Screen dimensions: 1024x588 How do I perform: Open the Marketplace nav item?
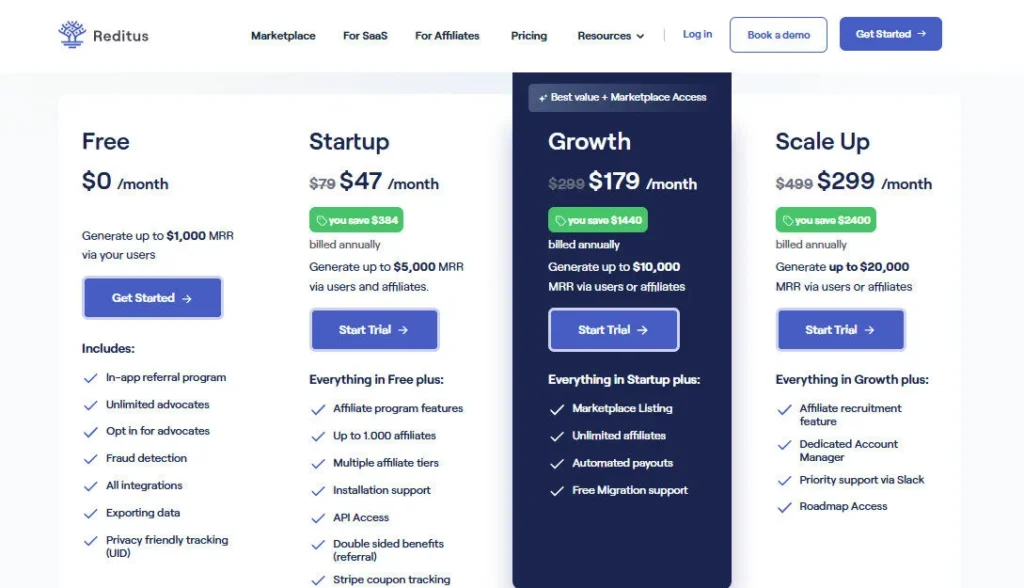point(283,36)
